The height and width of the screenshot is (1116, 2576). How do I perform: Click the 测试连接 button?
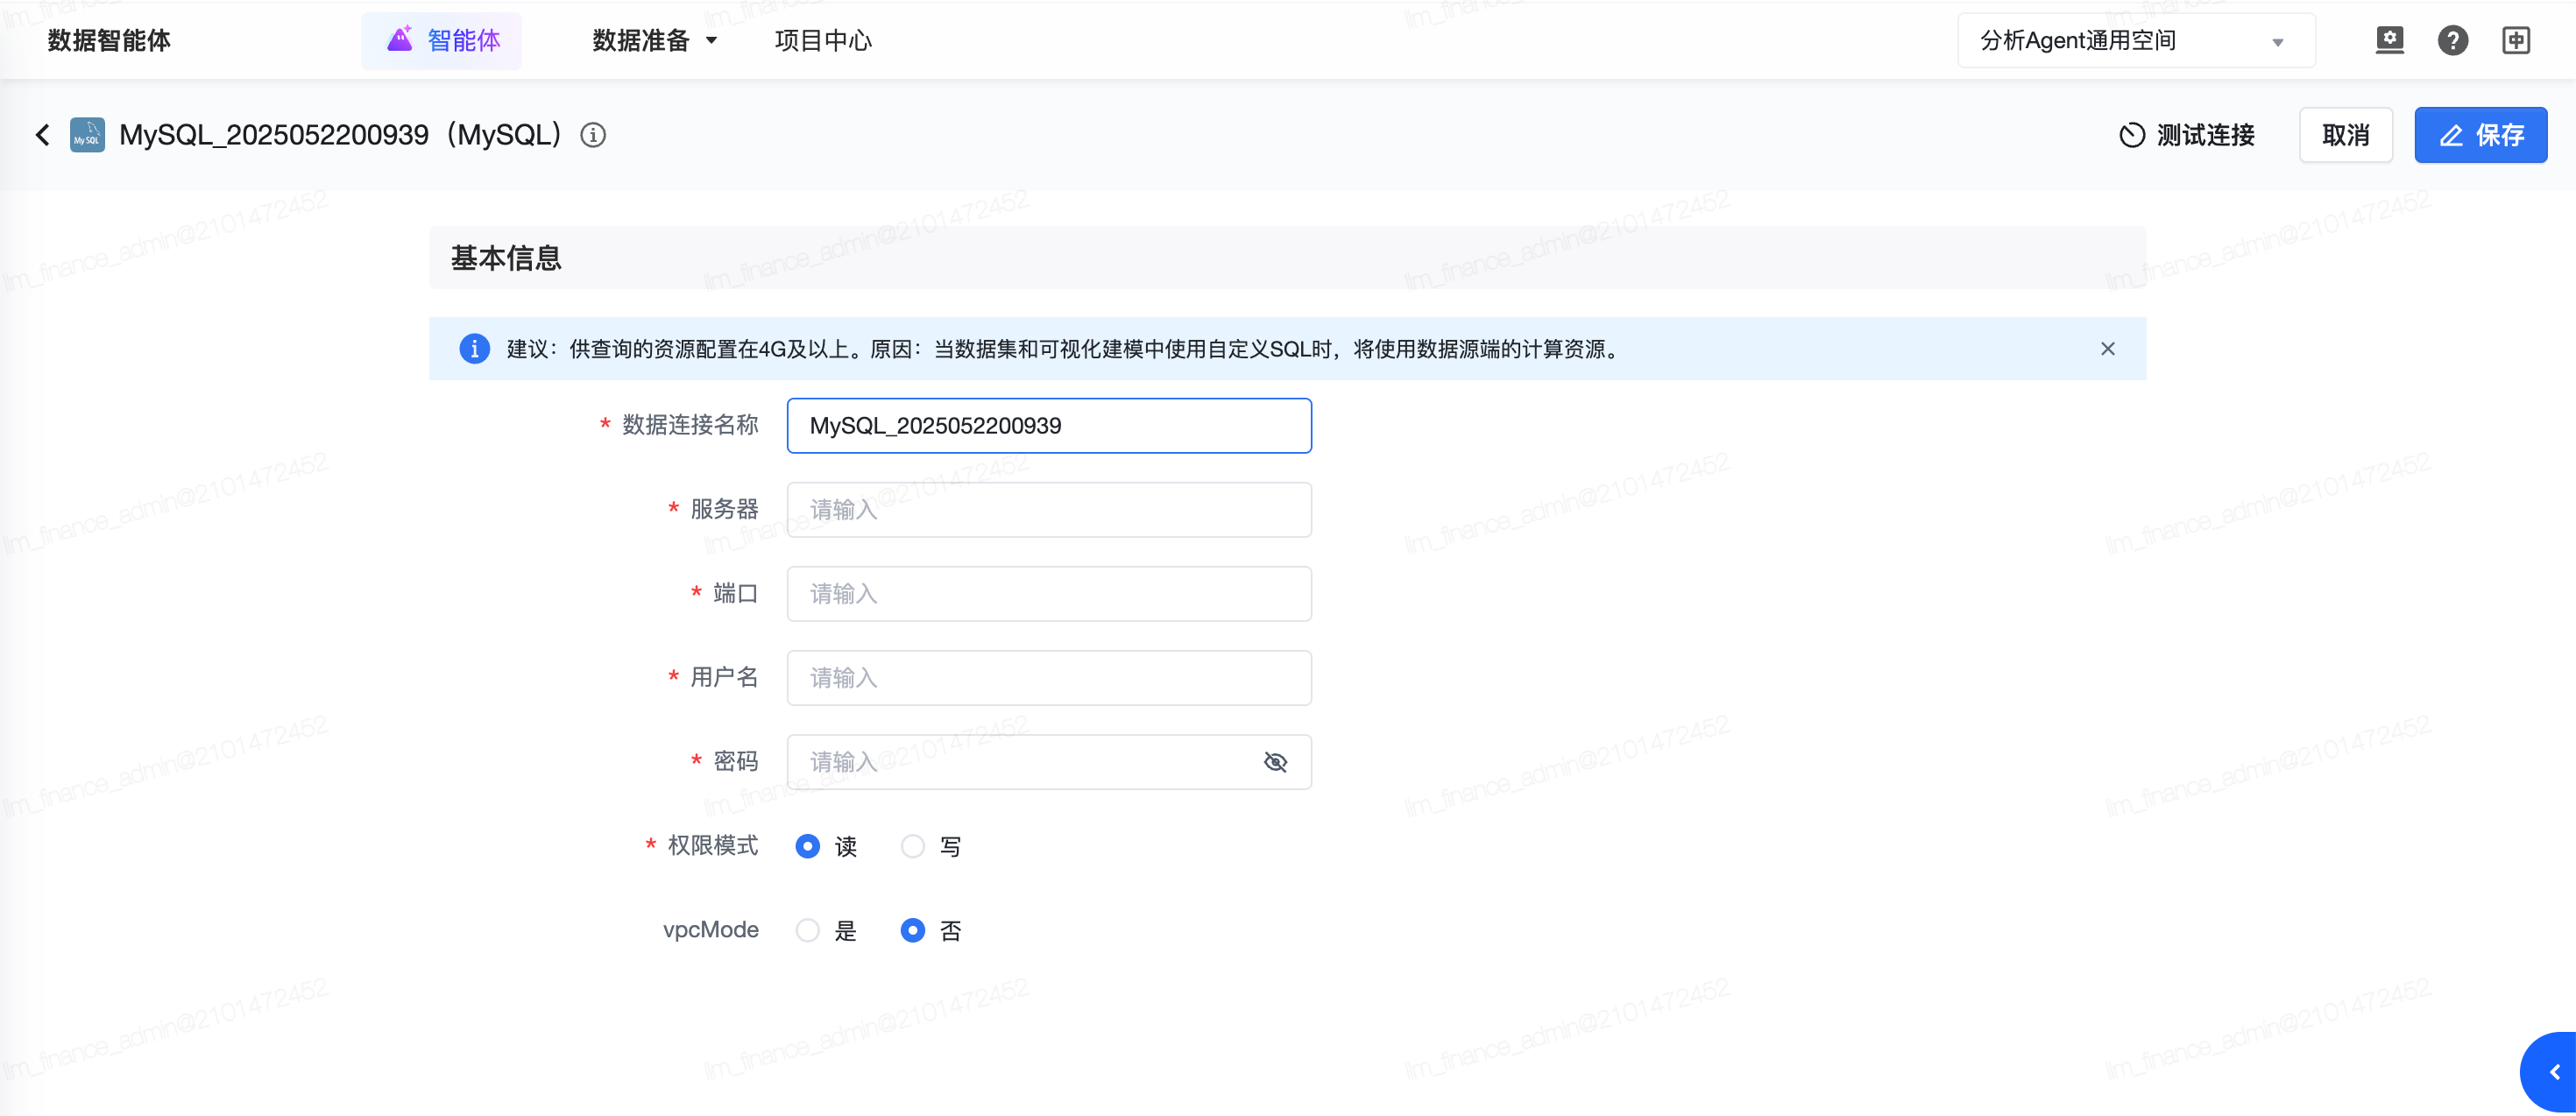(x=2187, y=135)
